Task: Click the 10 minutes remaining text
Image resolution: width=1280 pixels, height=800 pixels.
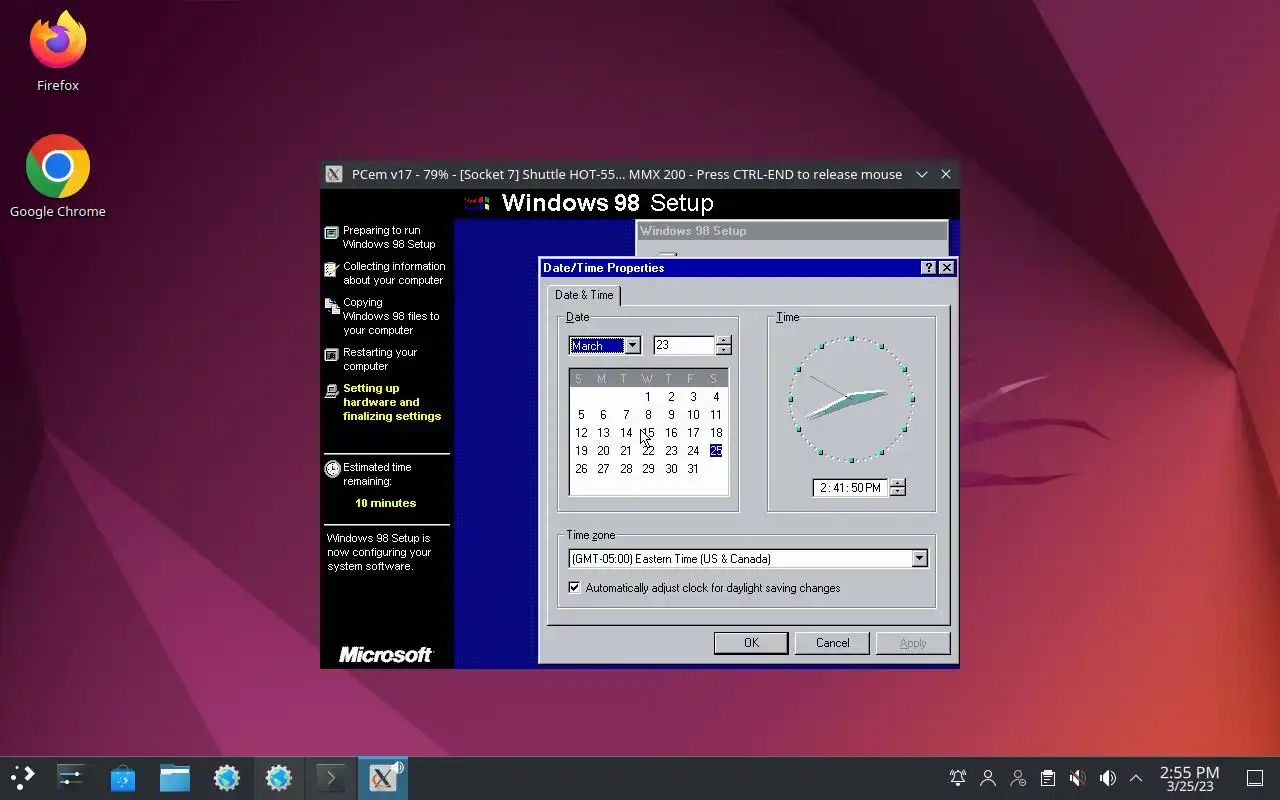Action: tap(385, 503)
